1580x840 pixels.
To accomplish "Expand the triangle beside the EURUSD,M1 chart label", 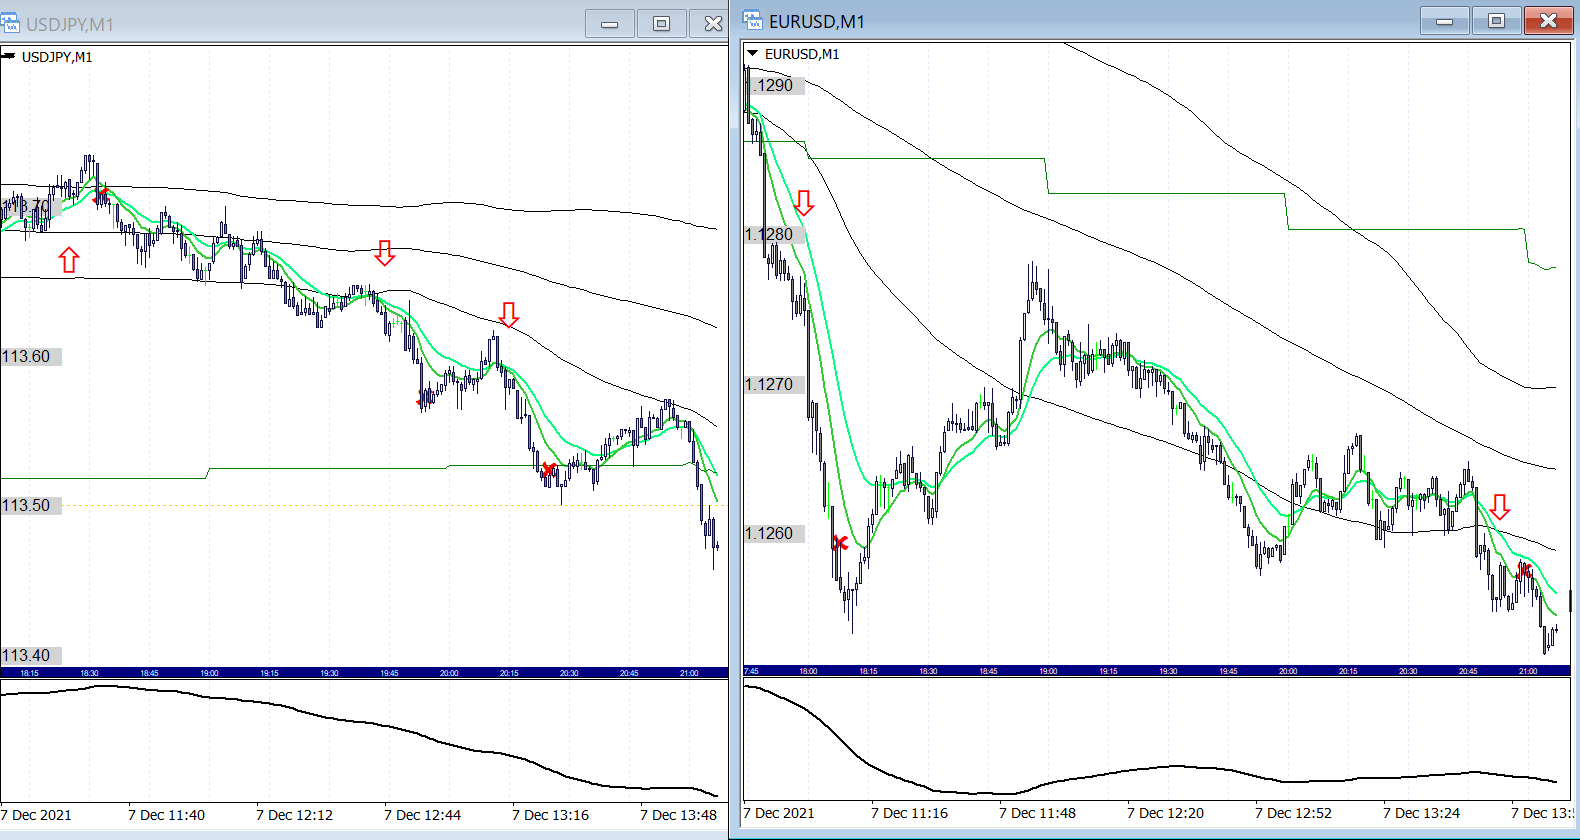I will coord(752,53).
